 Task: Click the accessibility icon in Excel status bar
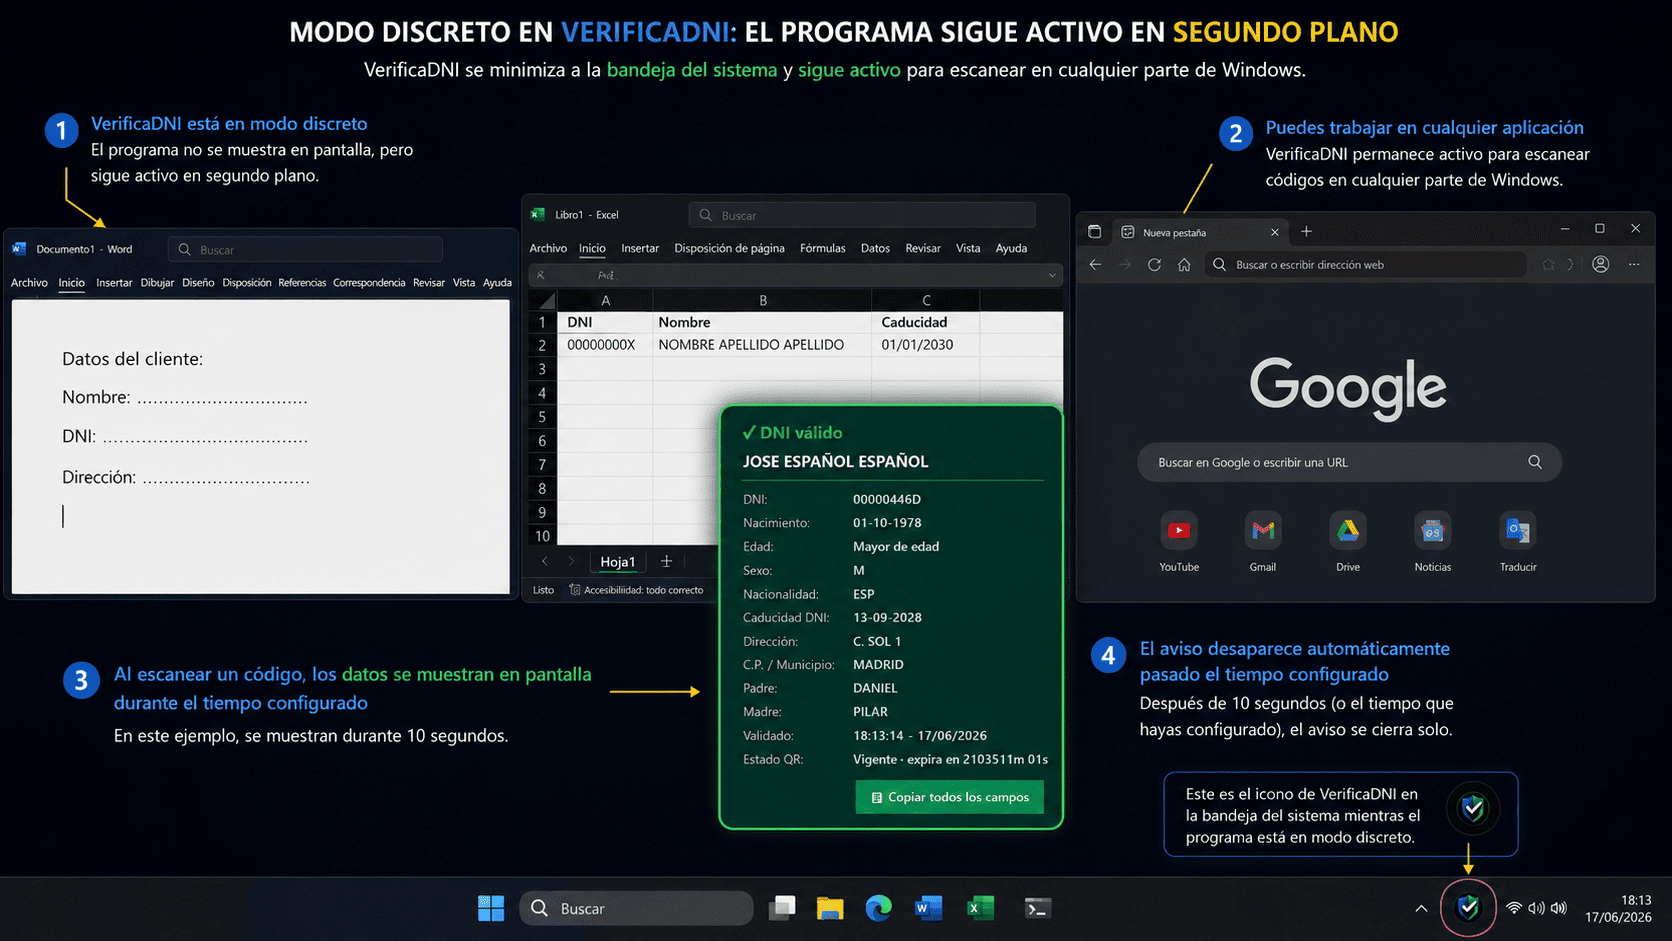pyautogui.click(x=574, y=590)
